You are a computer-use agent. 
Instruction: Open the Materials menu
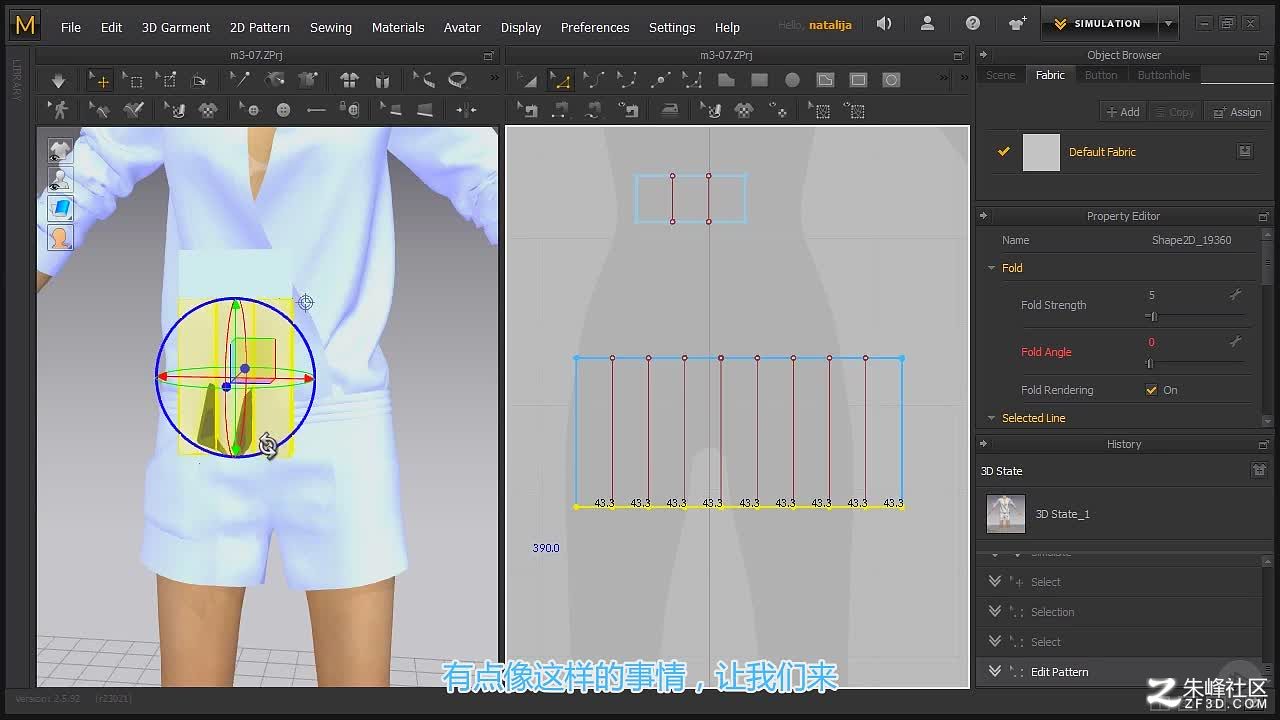[398, 27]
